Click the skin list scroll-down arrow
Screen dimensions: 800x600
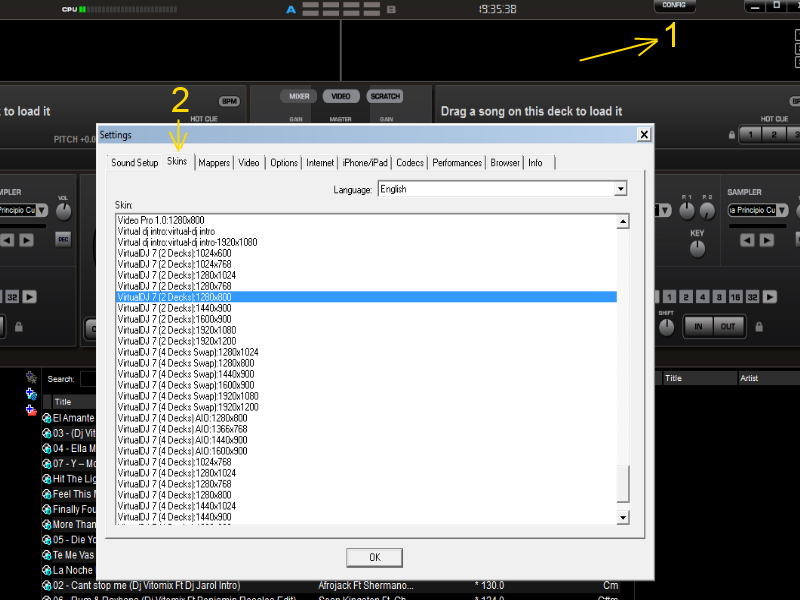pyautogui.click(x=622, y=517)
